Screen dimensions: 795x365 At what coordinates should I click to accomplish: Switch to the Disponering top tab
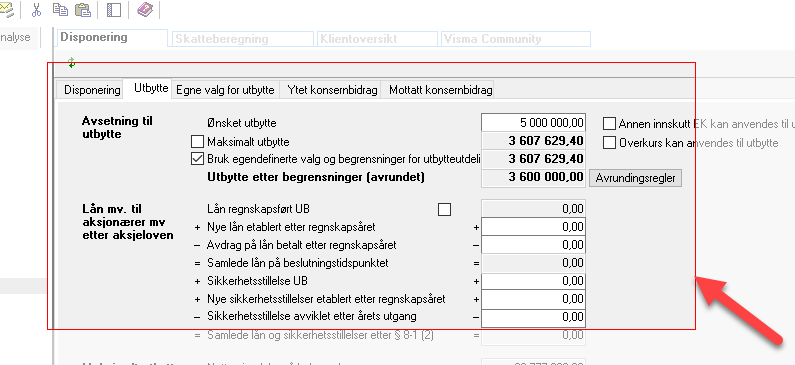(x=112, y=38)
